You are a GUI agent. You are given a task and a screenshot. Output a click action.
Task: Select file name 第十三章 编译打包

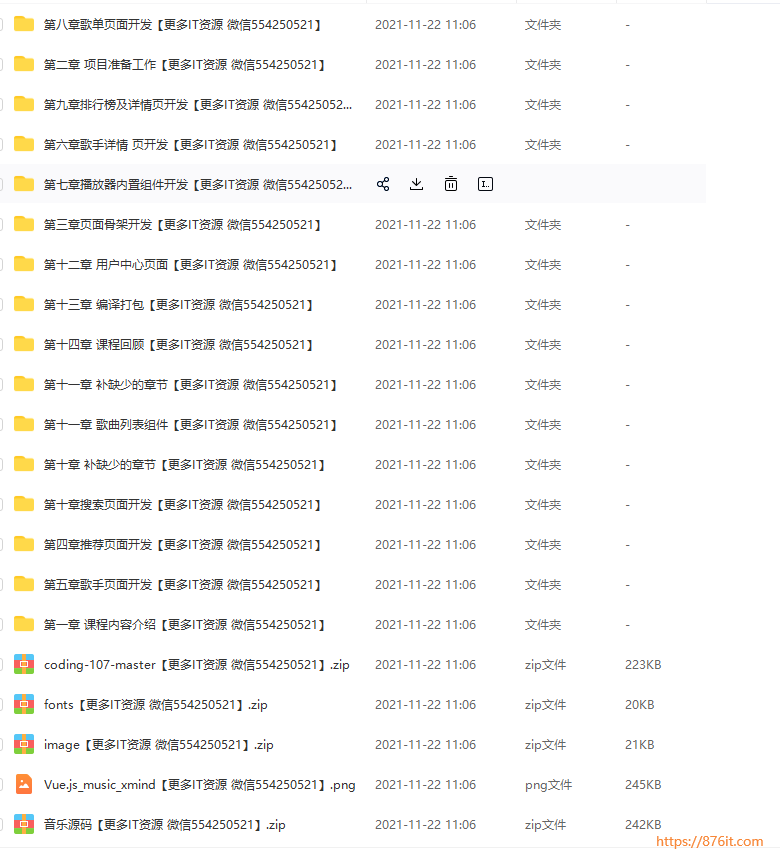click(179, 305)
